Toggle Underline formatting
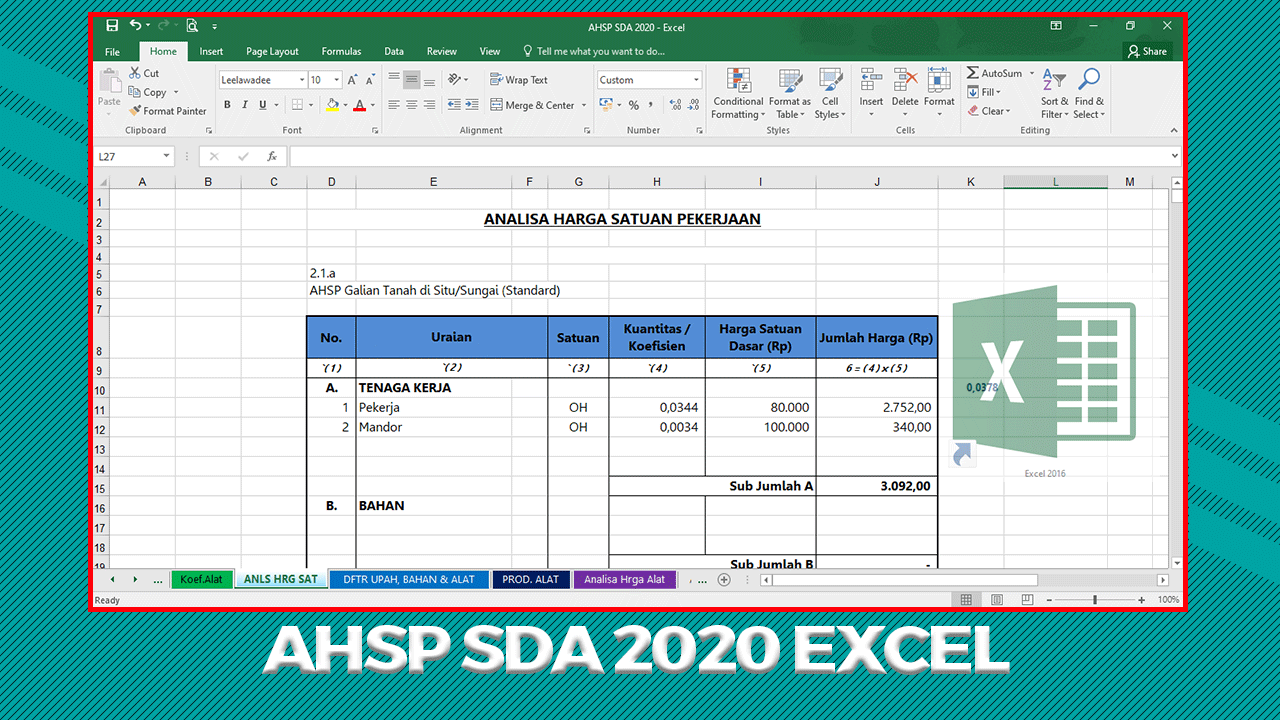Image resolution: width=1280 pixels, height=720 pixels. pos(263,105)
